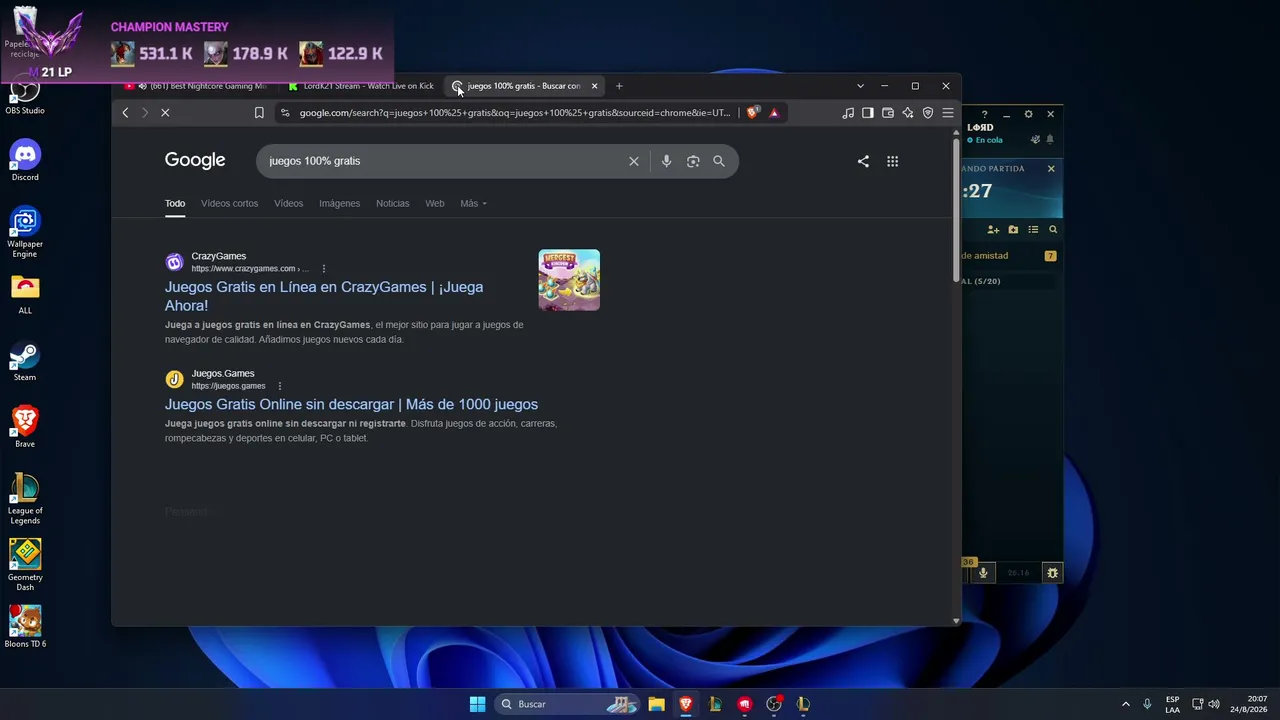
Task: Focus the browser address bar URL
Action: [x=515, y=113]
